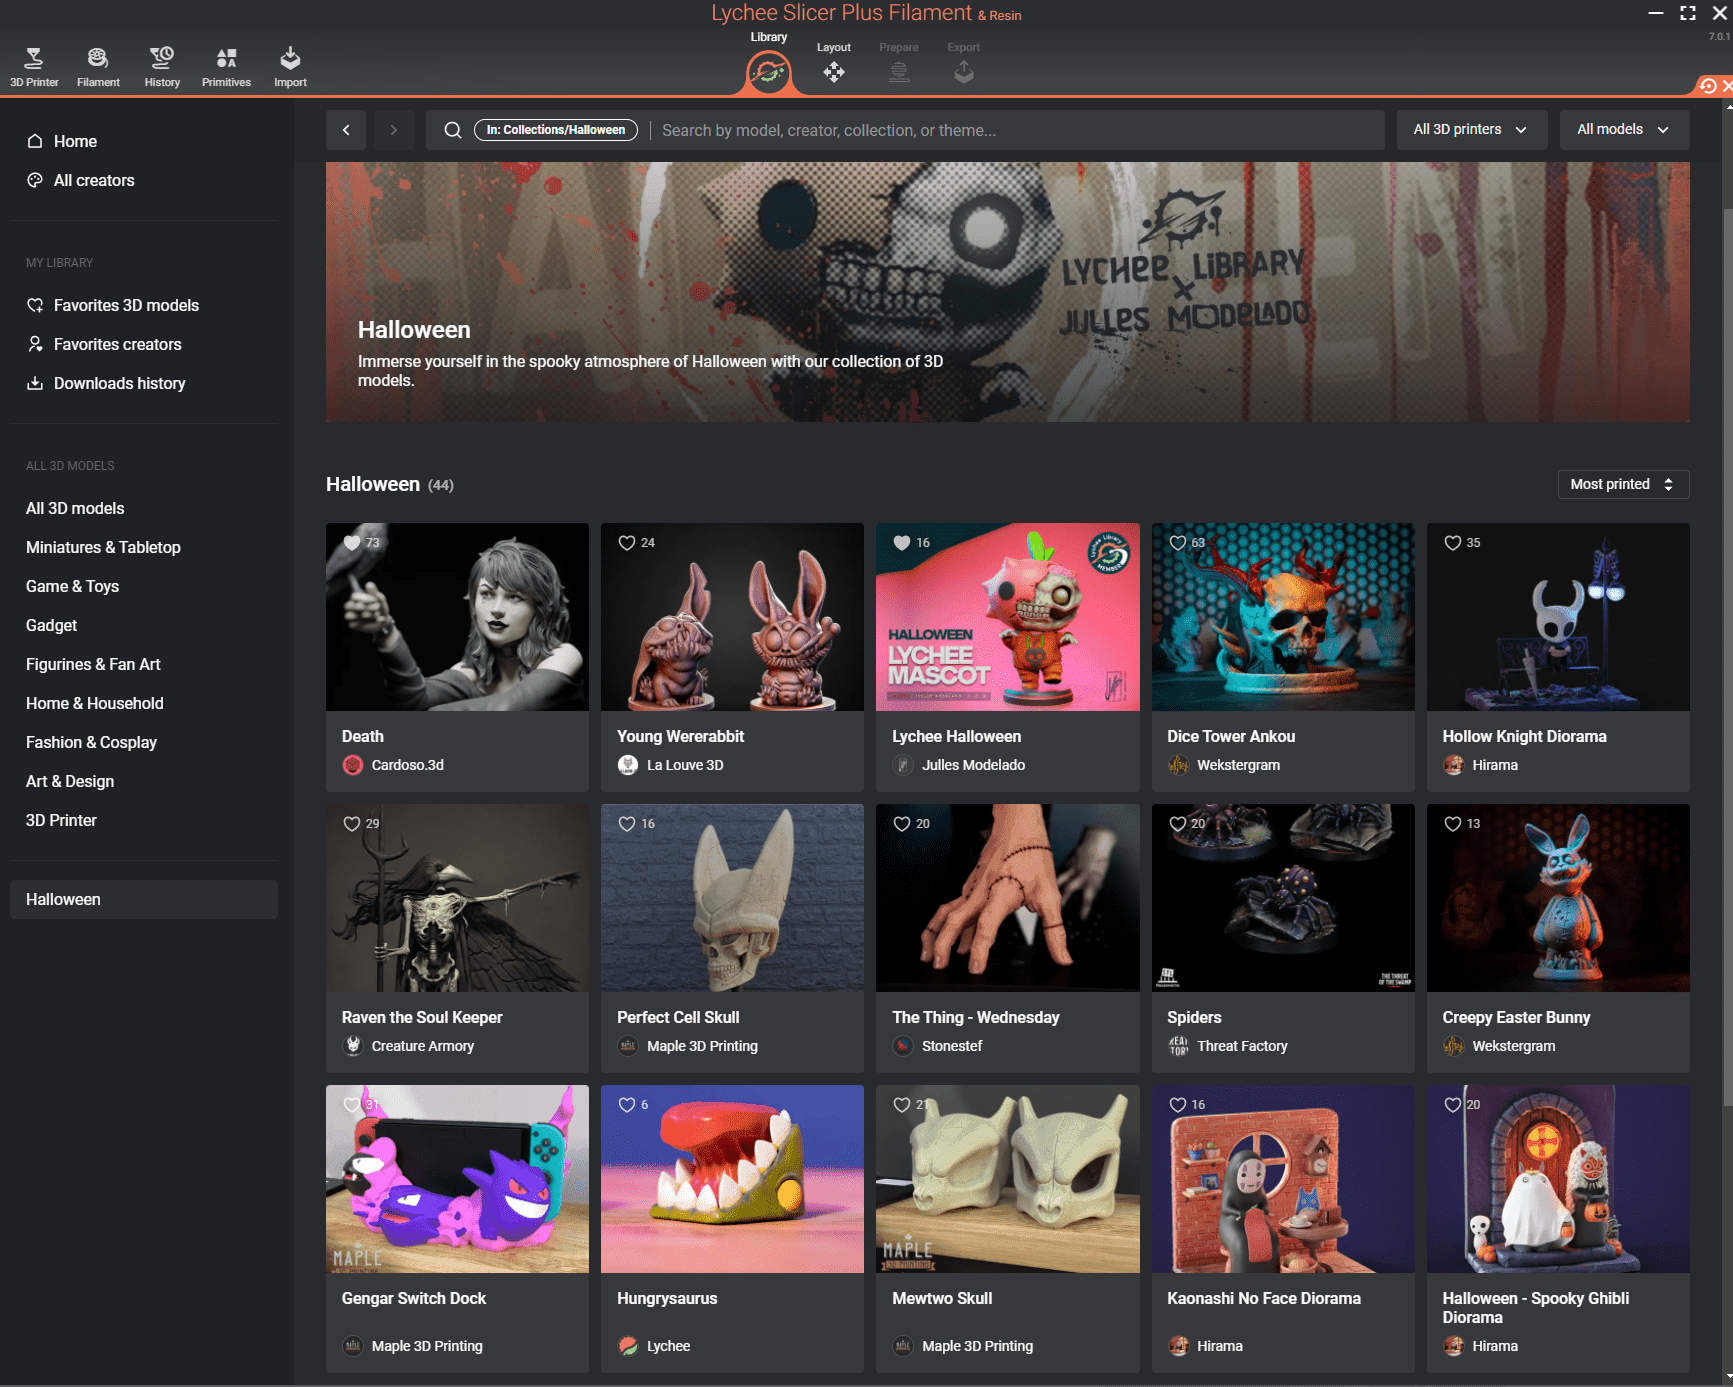The width and height of the screenshot is (1733, 1387).
Task: Open the All 3D printers dropdown
Action: point(1471,130)
